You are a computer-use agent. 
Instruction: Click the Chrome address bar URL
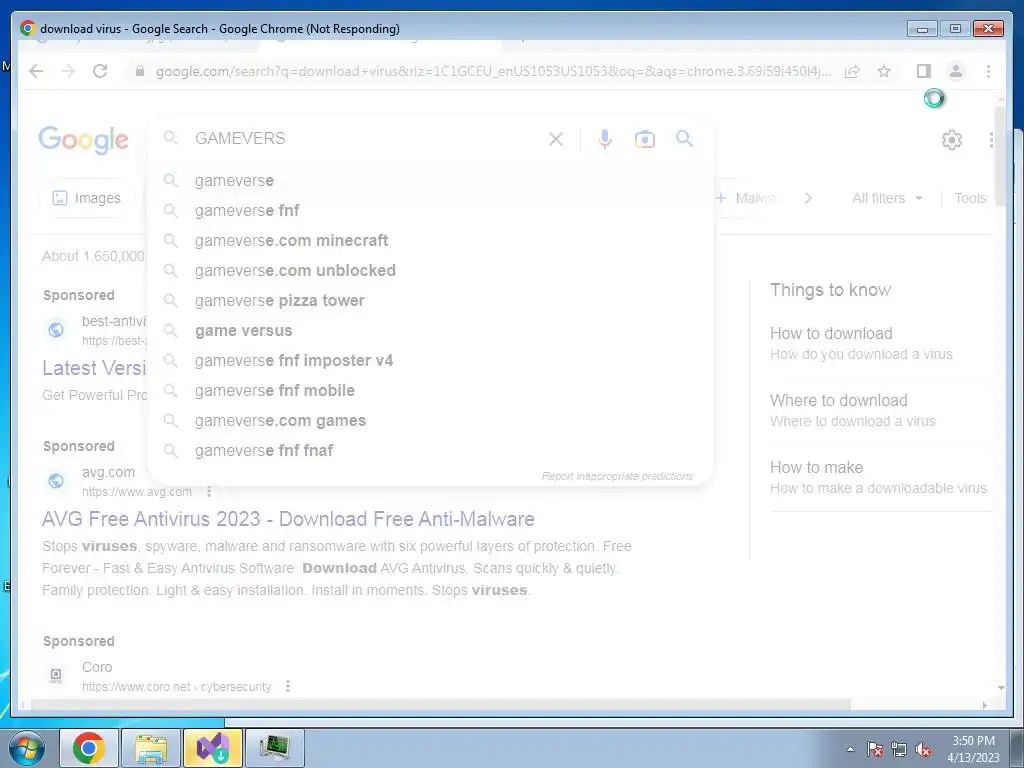tap(493, 71)
